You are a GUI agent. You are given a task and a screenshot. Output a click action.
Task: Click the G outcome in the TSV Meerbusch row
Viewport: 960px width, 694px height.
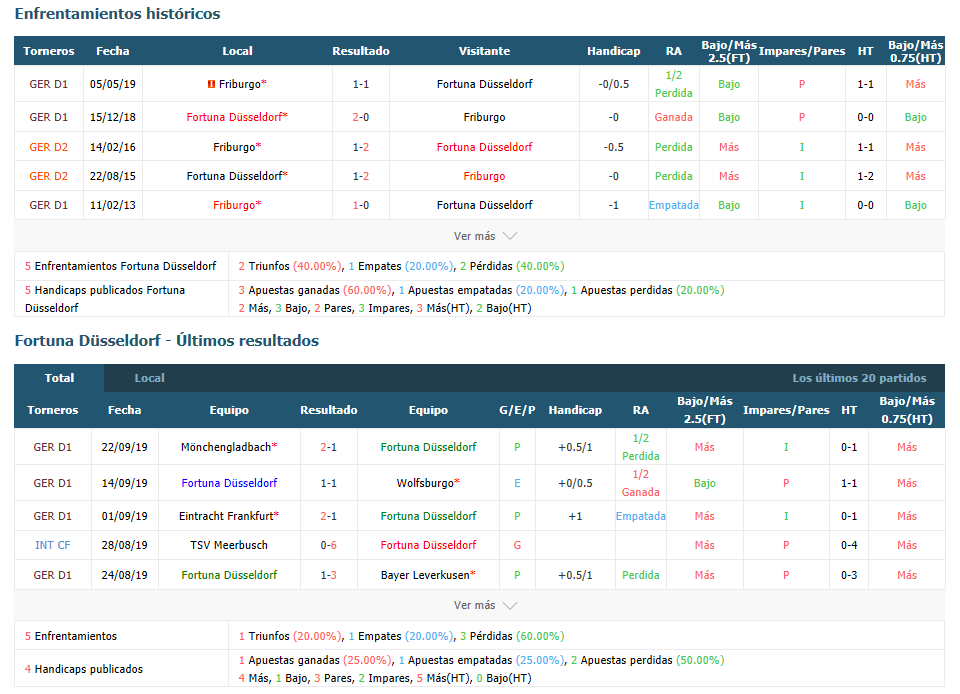click(517, 545)
